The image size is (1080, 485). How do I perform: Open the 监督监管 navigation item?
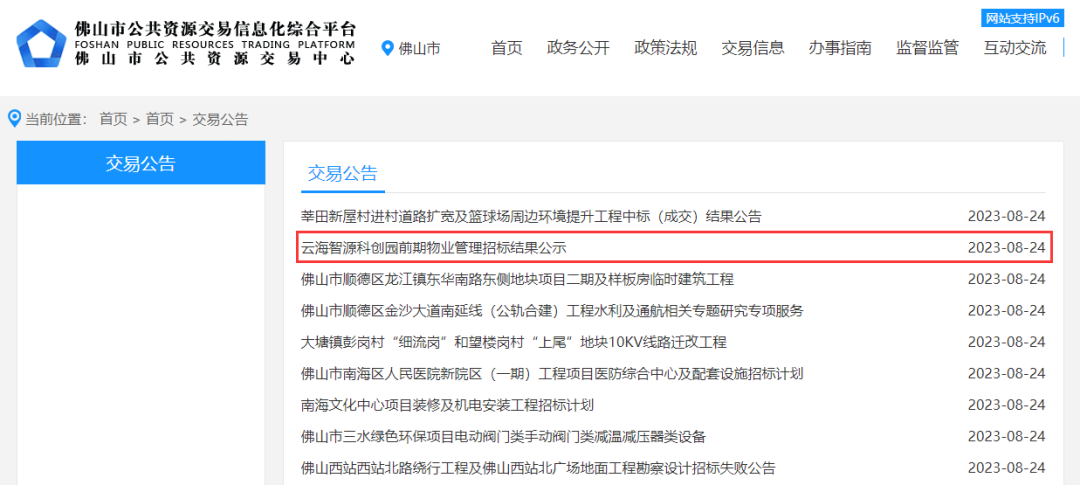click(x=927, y=48)
